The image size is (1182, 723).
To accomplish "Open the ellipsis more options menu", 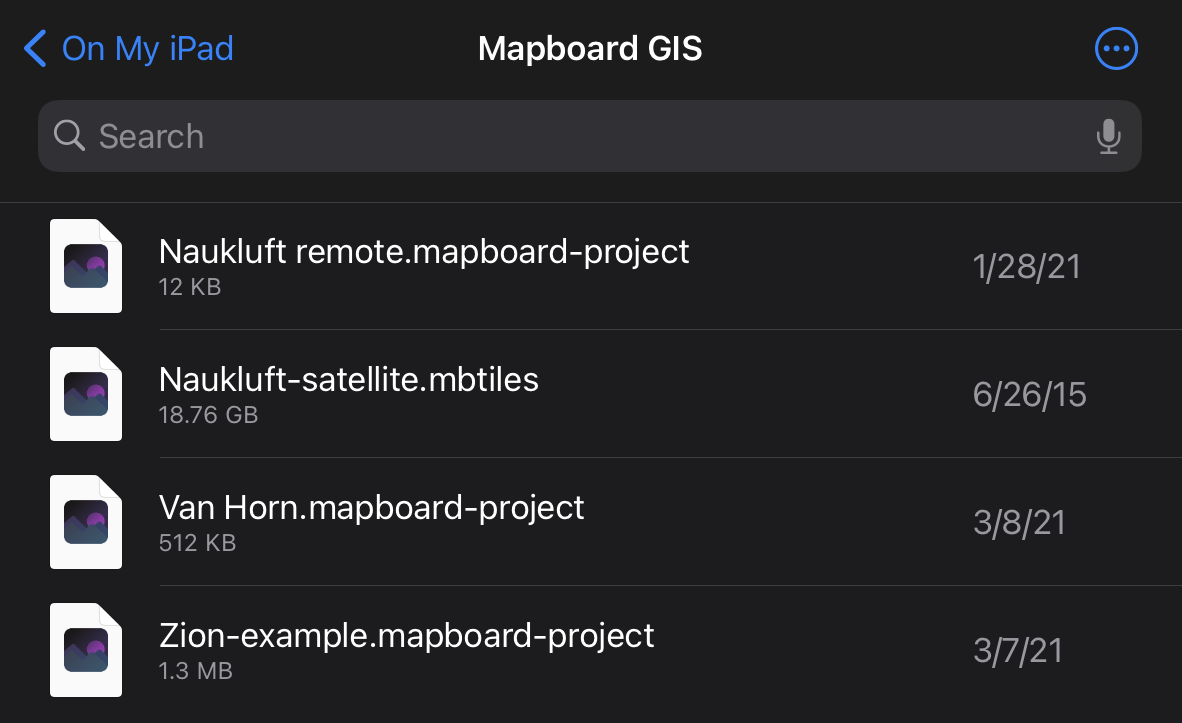I will click(x=1116, y=48).
